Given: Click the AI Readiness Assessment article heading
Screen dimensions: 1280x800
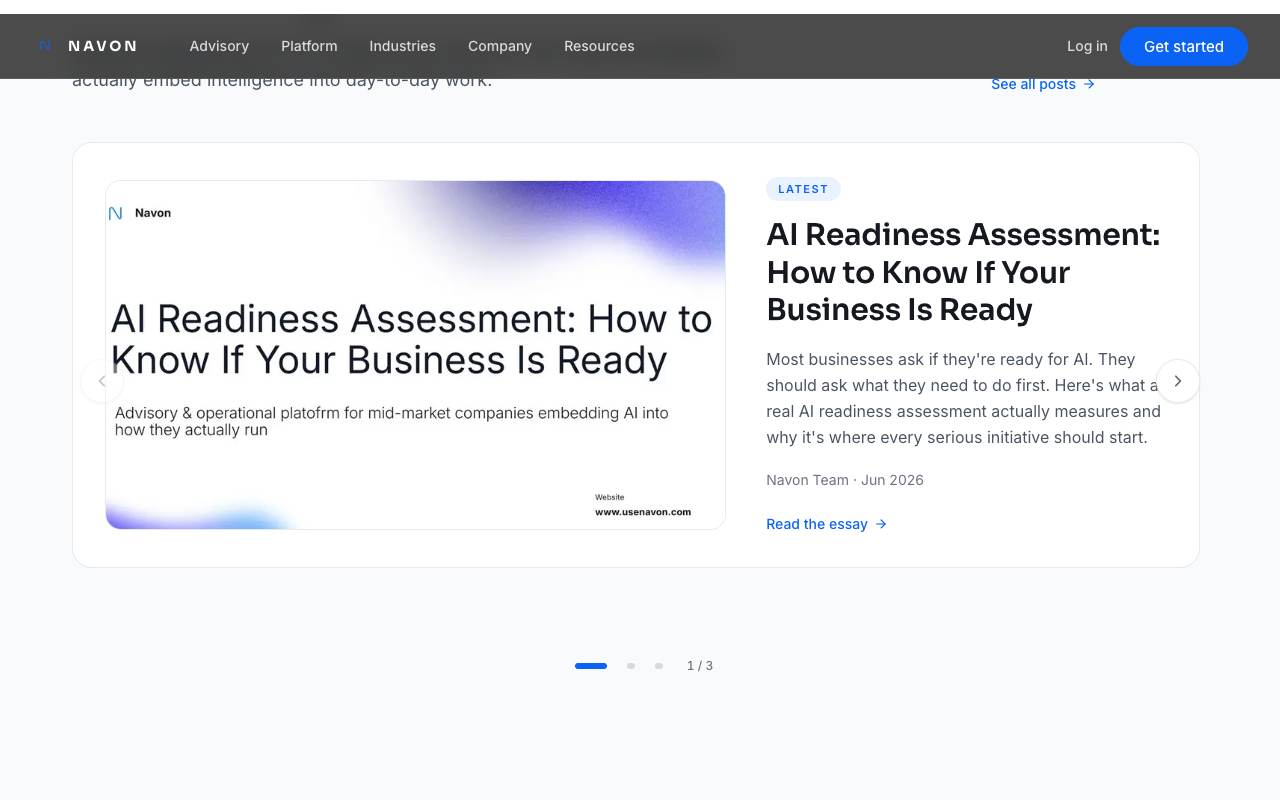Looking at the screenshot, I should [x=963, y=272].
